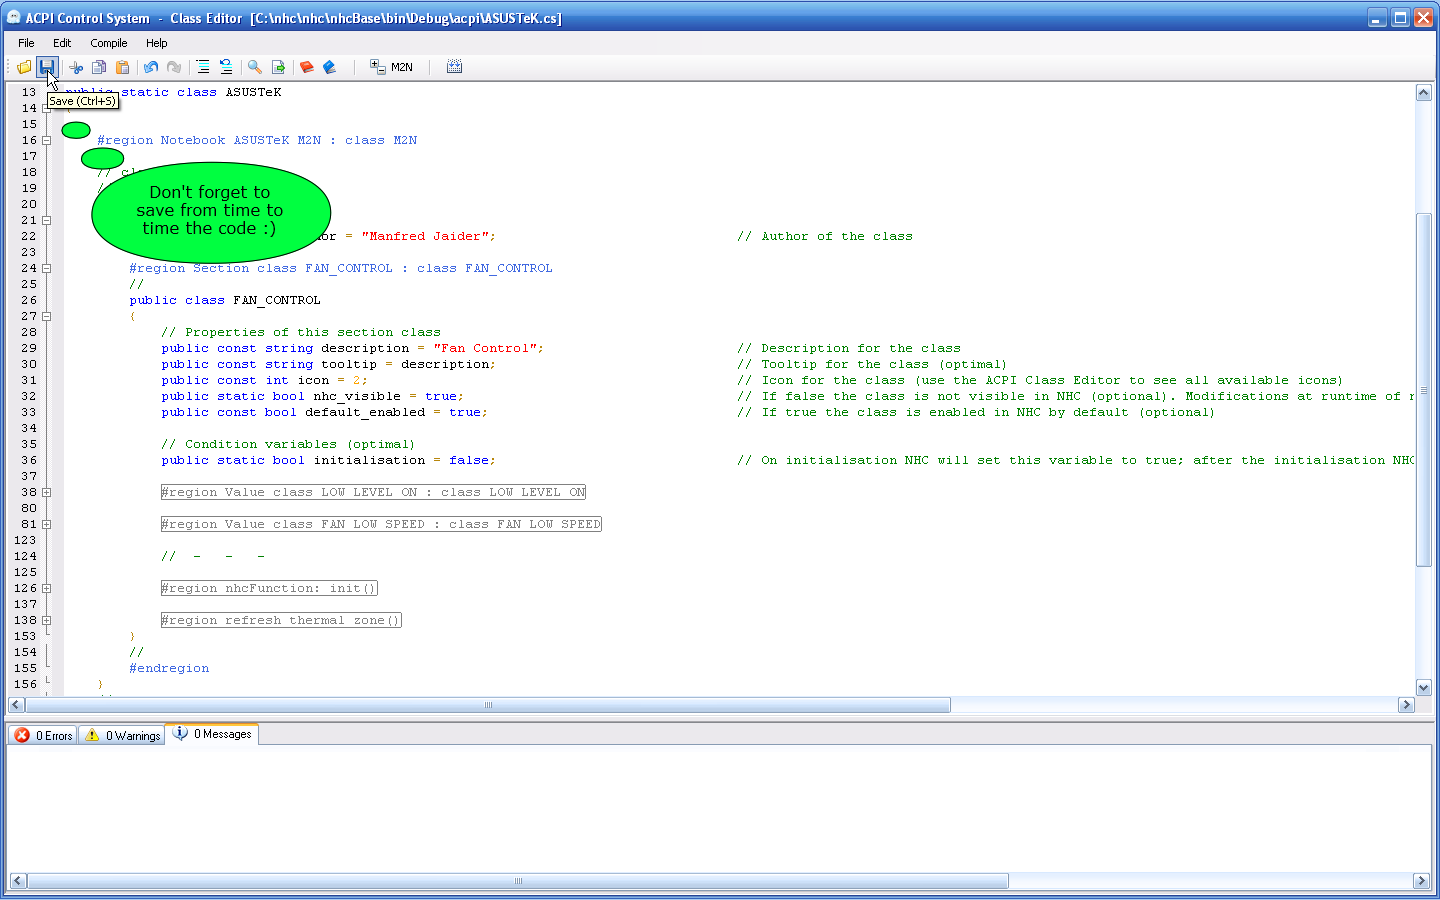Expand the refresh_thermal_zone region at line 138
1440x900 pixels.
(x=46, y=620)
